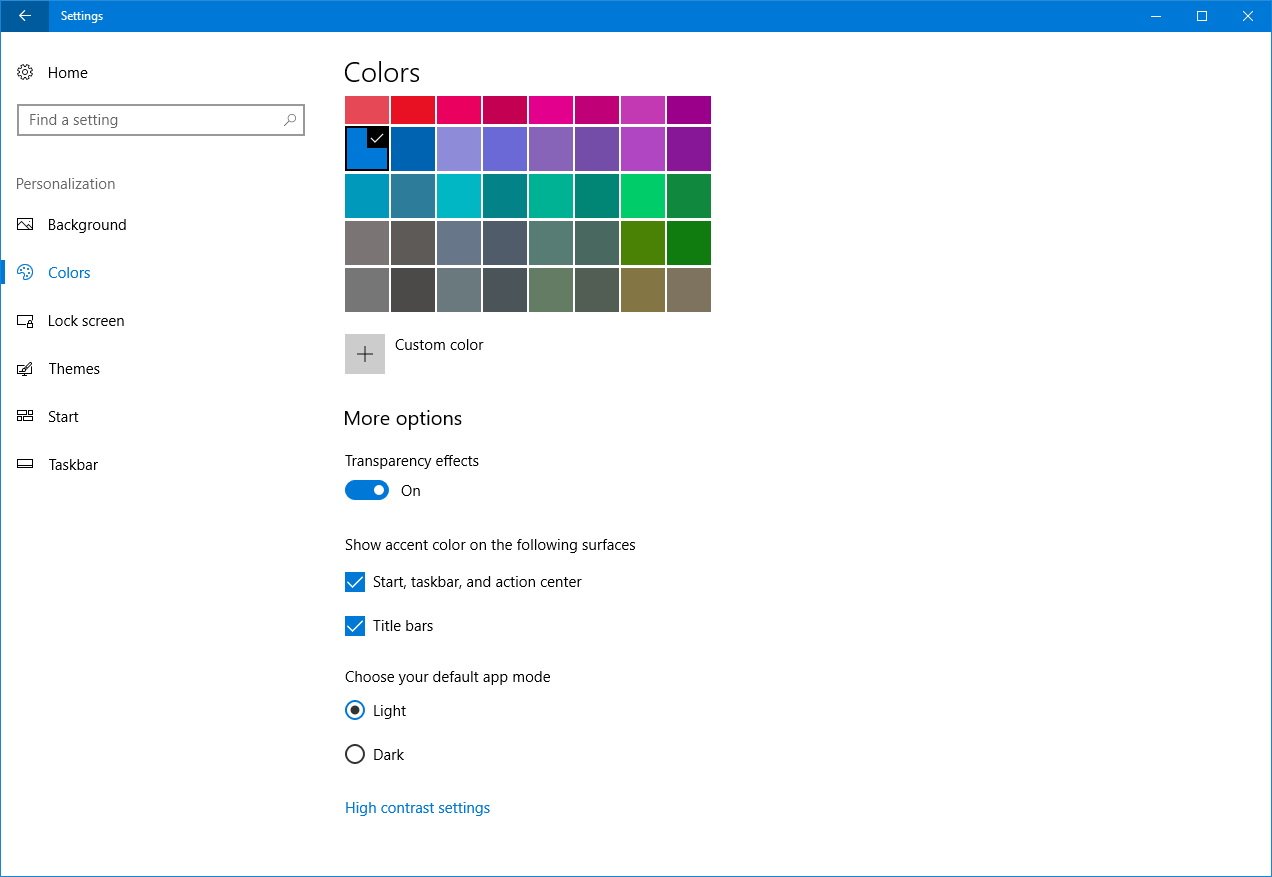1272x877 pixels.
Task: Click the Home gear icon
Action: pyautogui.click(x=26, y=73)
